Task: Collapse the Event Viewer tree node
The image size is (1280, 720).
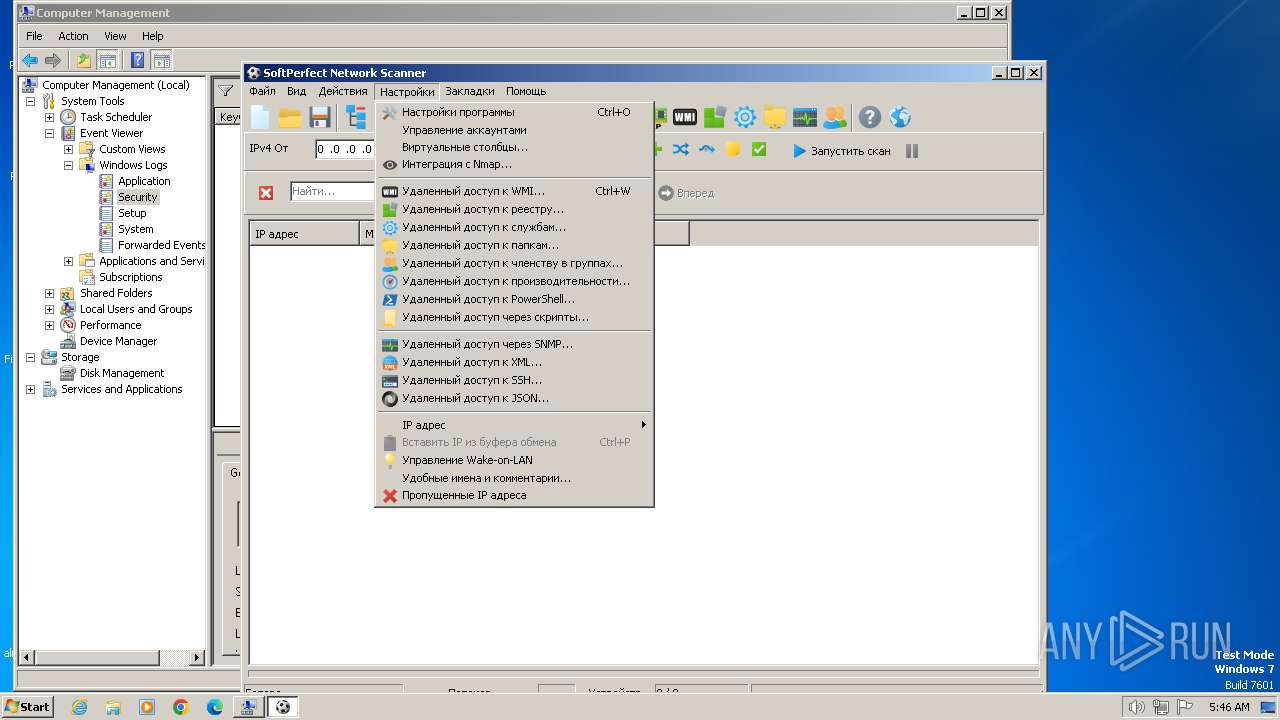Action: [49, 133]
